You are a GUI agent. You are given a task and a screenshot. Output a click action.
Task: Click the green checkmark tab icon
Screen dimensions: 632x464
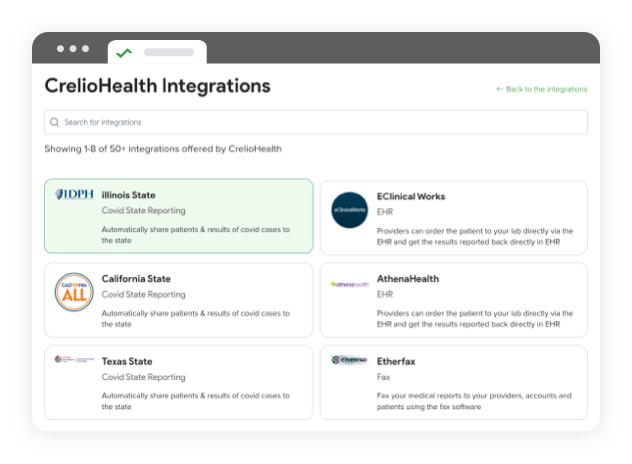(124, 52)
